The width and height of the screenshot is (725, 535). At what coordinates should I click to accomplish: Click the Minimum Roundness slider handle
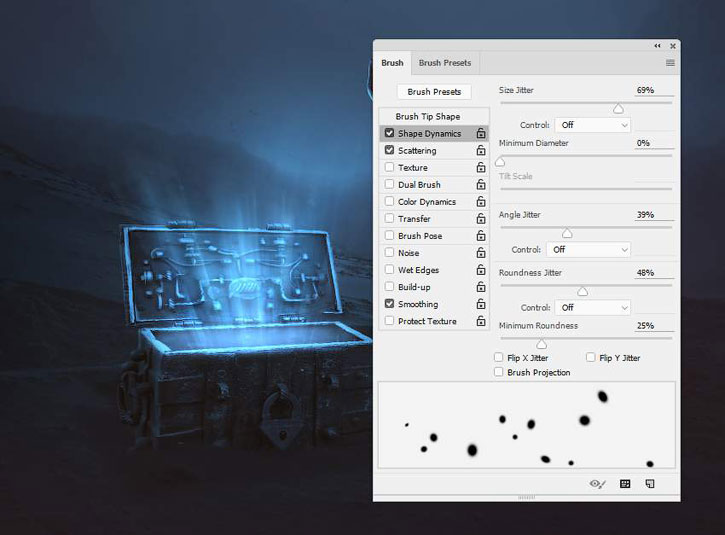click(x=542, y=344)
